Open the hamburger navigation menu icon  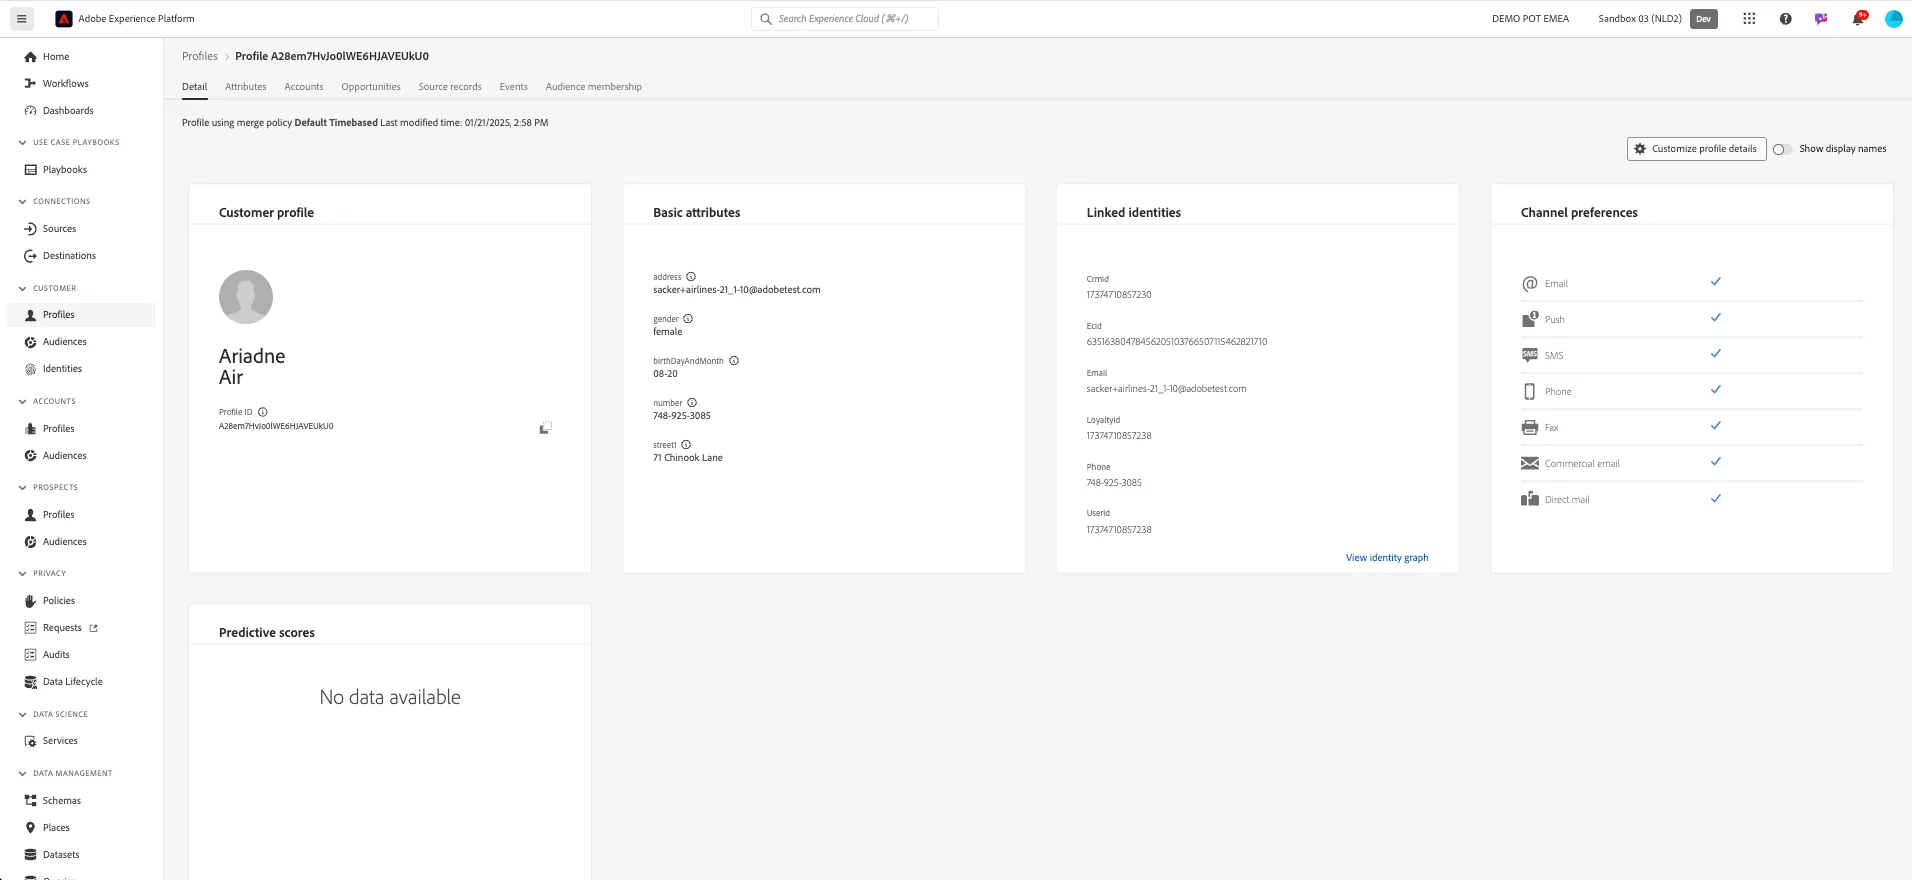coord(21,19)
